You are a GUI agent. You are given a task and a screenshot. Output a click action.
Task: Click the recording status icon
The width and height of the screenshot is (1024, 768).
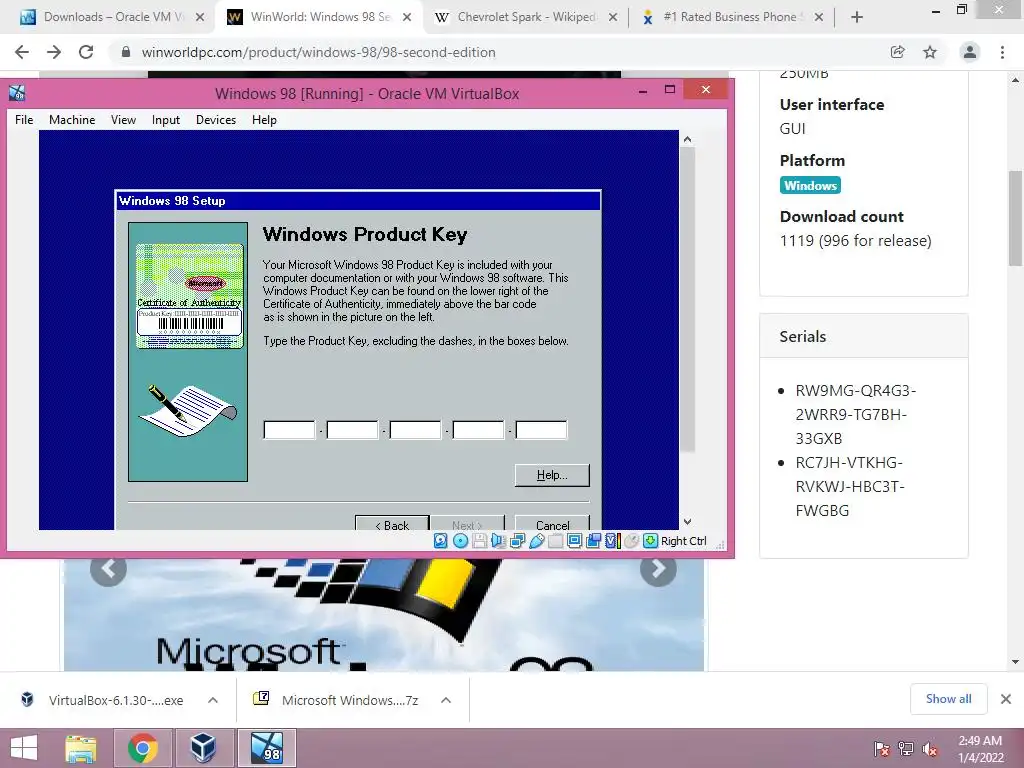pyautogui.click(x=594, y=541)
